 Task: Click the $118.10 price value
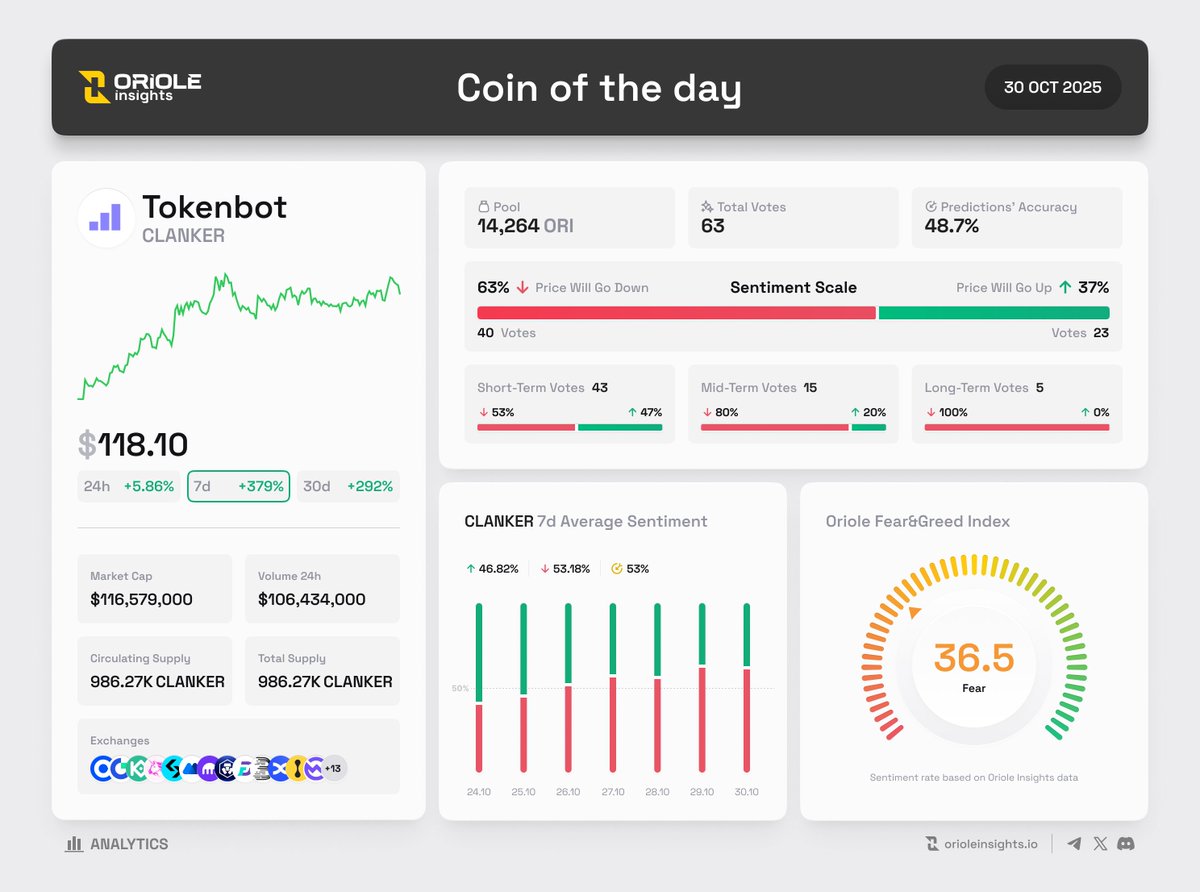[x=133, y=445]
